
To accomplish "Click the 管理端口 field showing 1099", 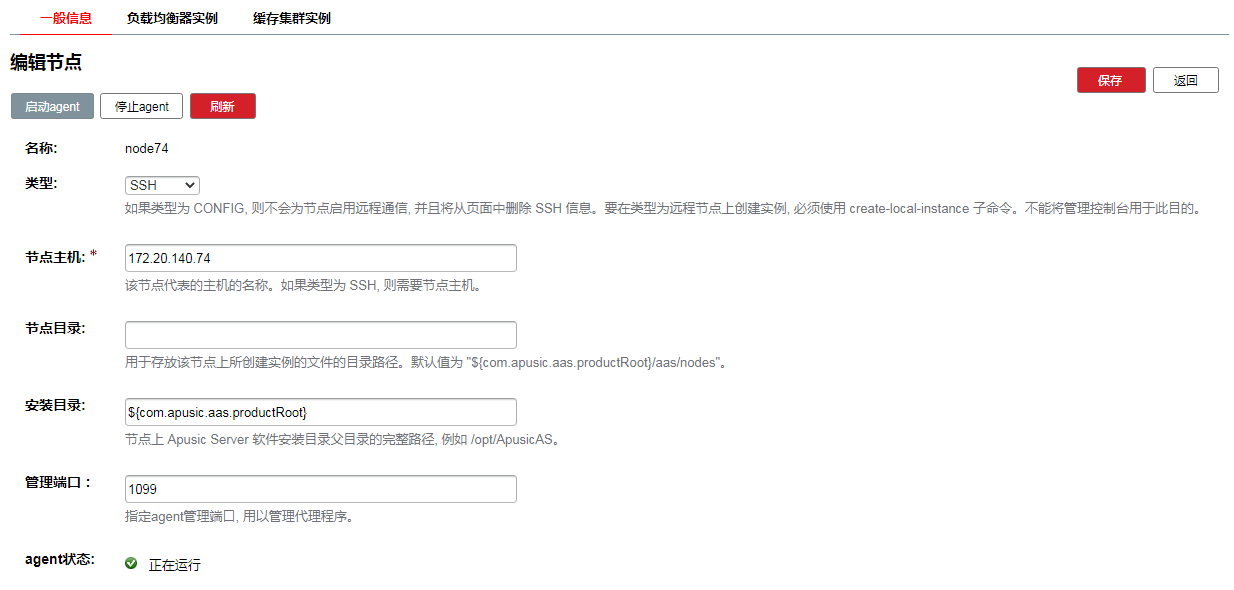I will [x=320, y=489].
